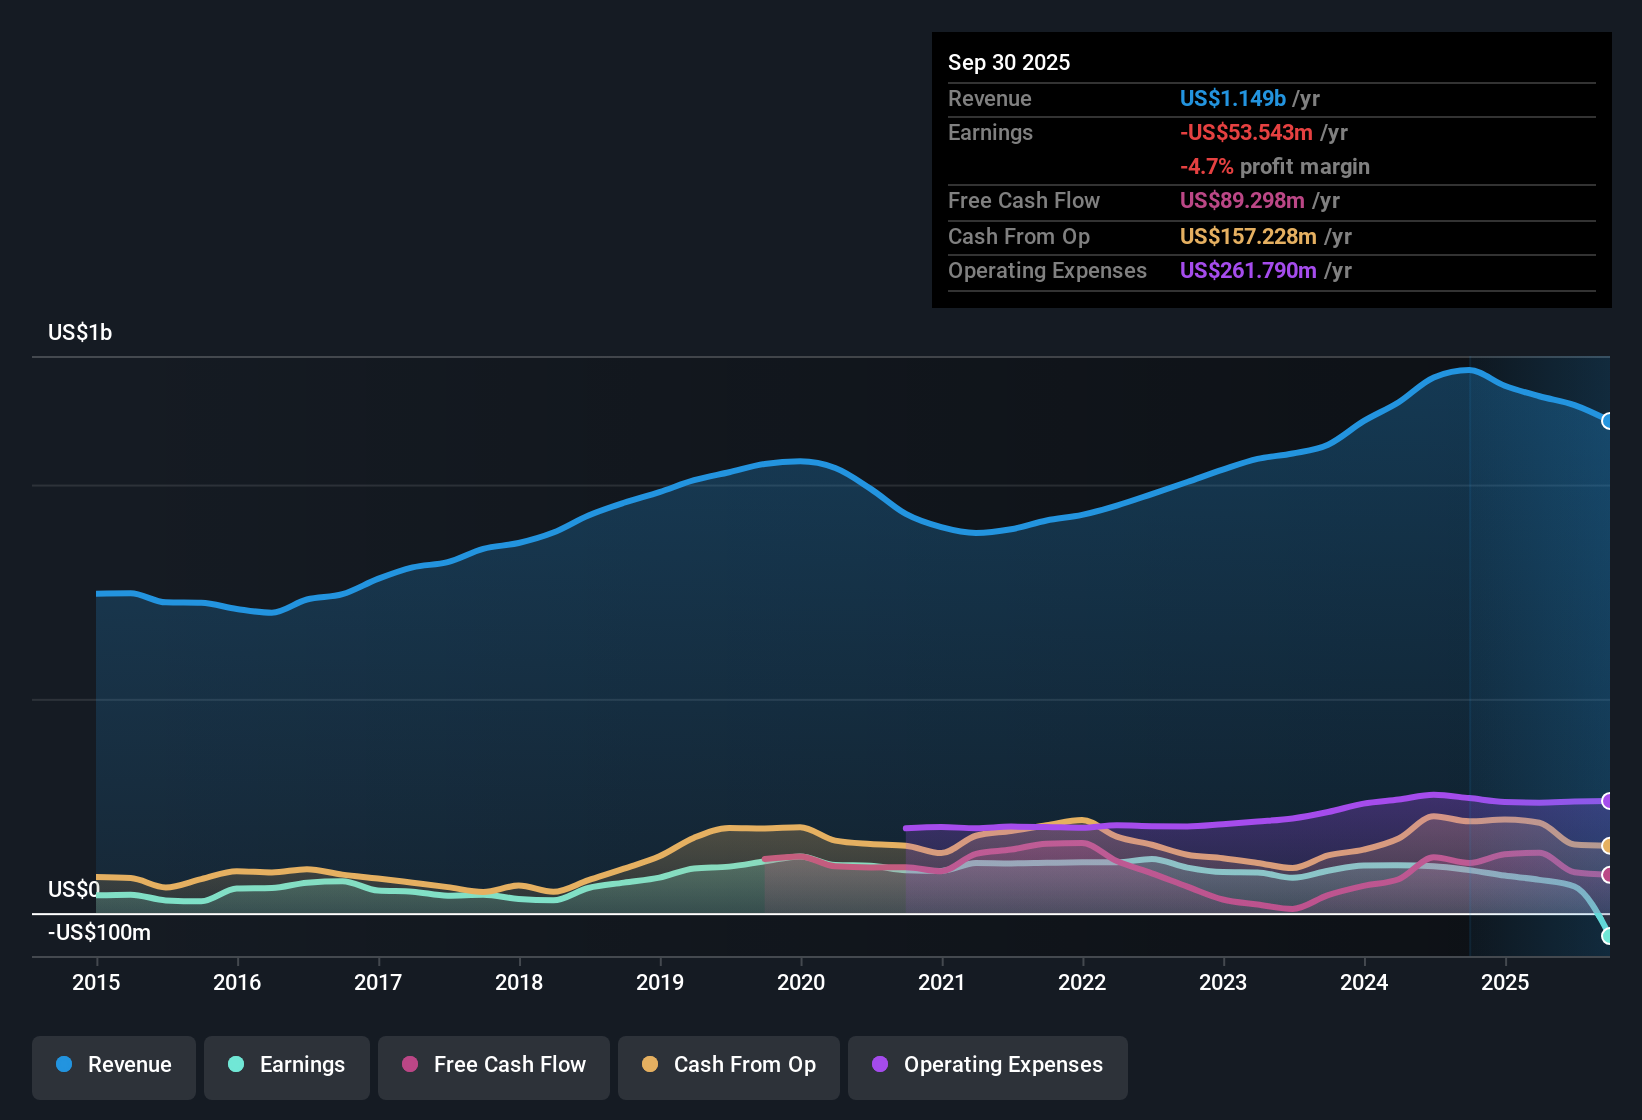Click the Earnings endpoint marker at chart edge
1642x1120 pixels.
tap(1608, 938)
